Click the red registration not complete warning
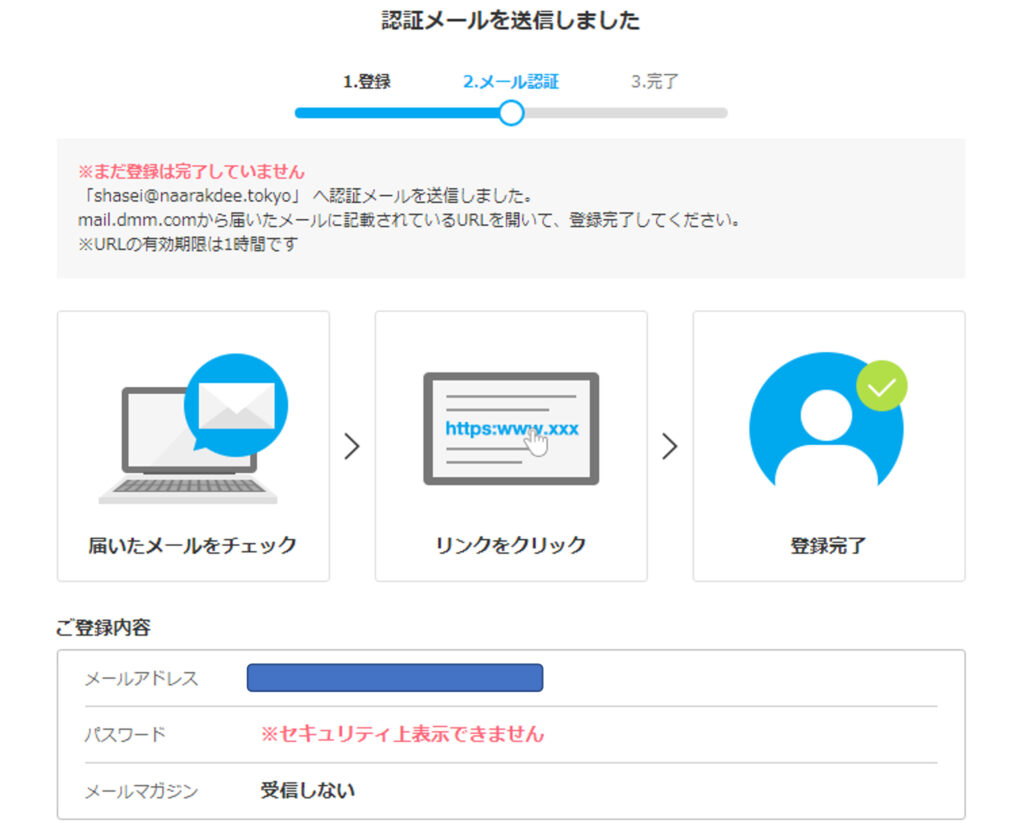 tap(191, 171)
